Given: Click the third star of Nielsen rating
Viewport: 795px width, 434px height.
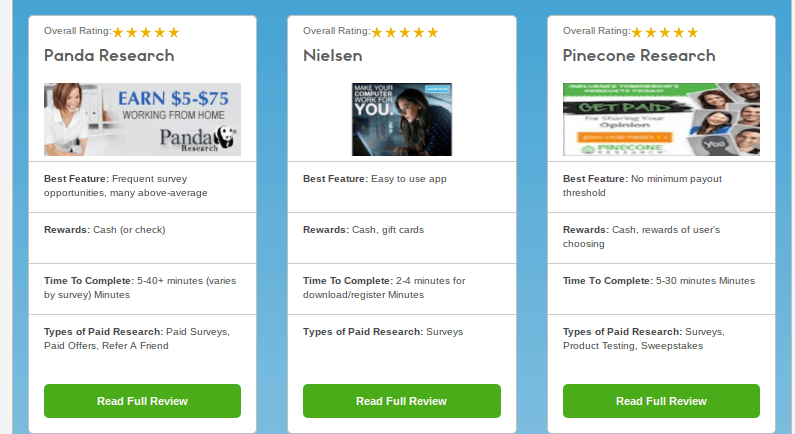Looking at the screenshot, I should tap(405, 33).
